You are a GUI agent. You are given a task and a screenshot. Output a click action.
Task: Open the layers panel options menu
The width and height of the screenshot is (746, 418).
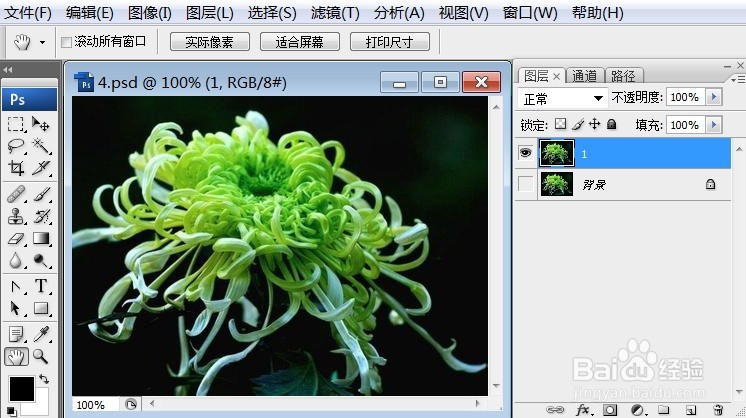pos(738,79)
